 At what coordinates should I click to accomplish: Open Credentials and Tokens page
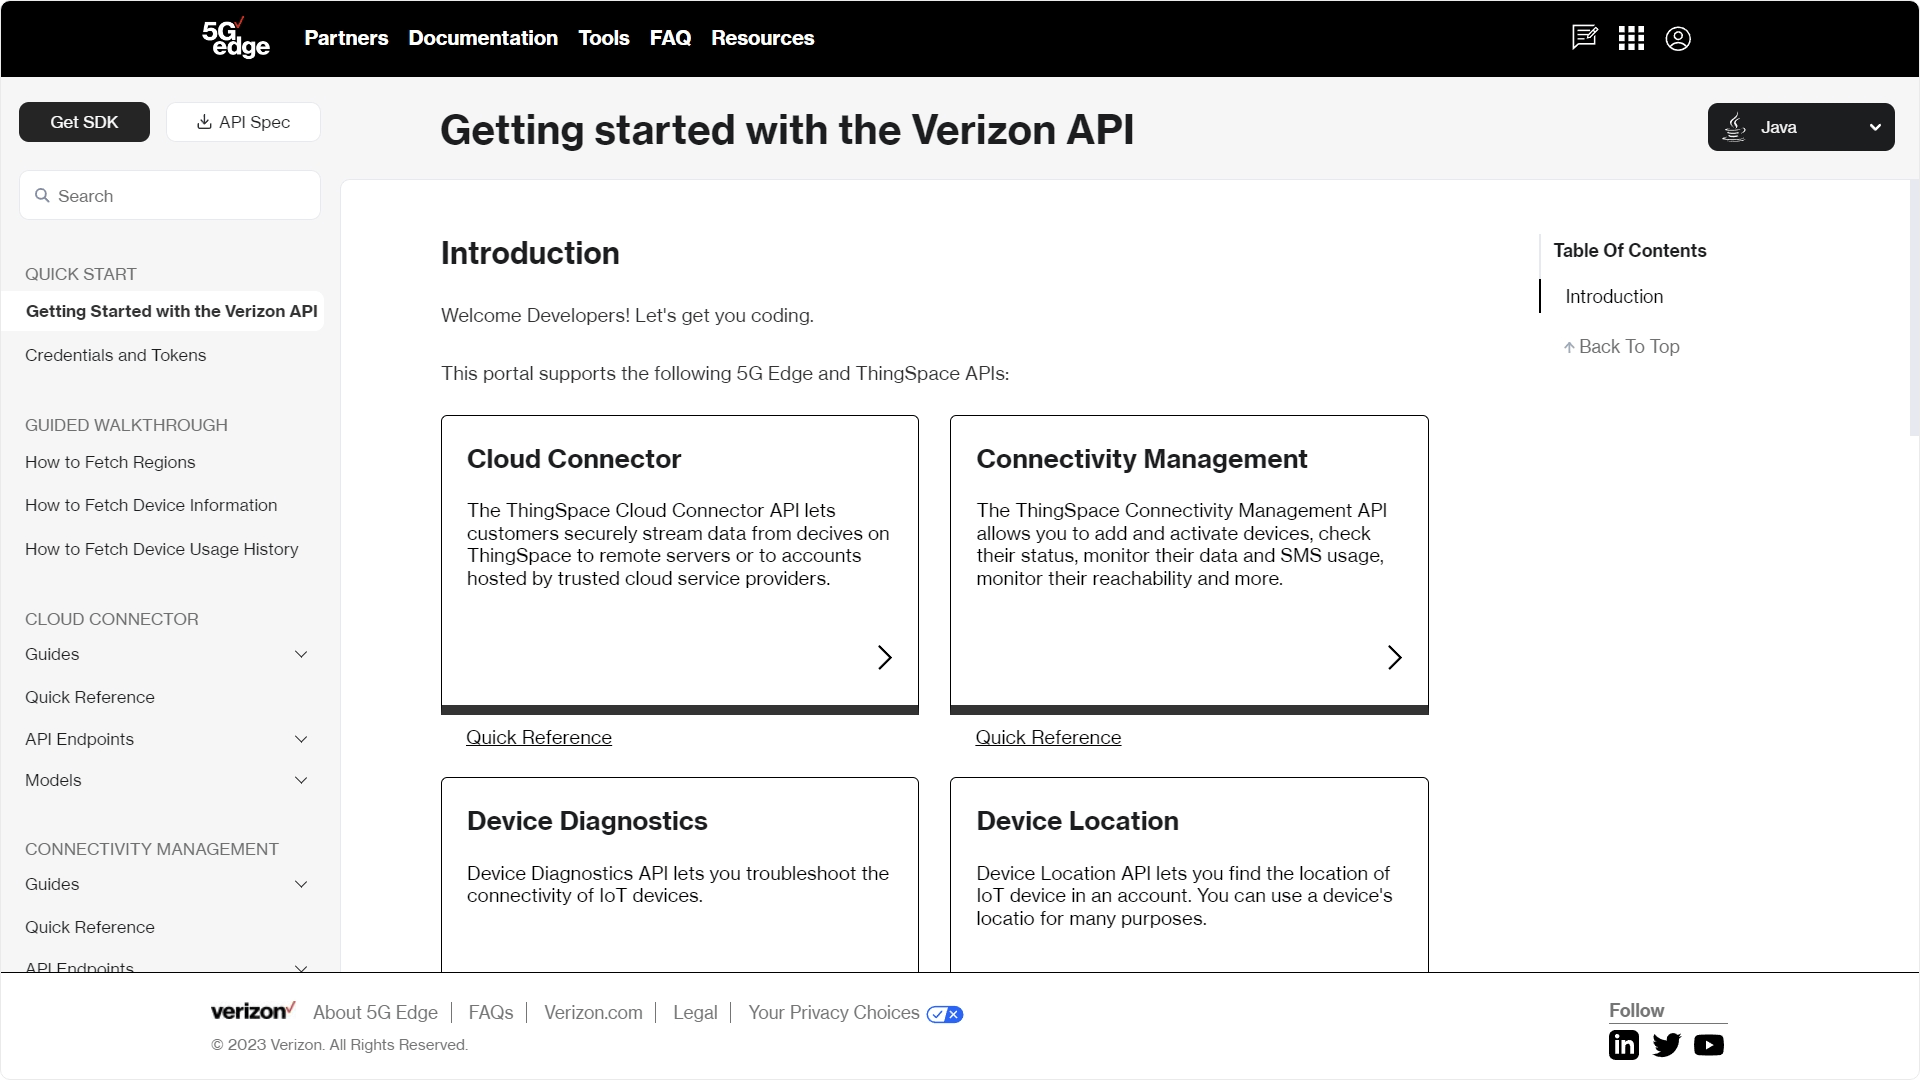115,355
